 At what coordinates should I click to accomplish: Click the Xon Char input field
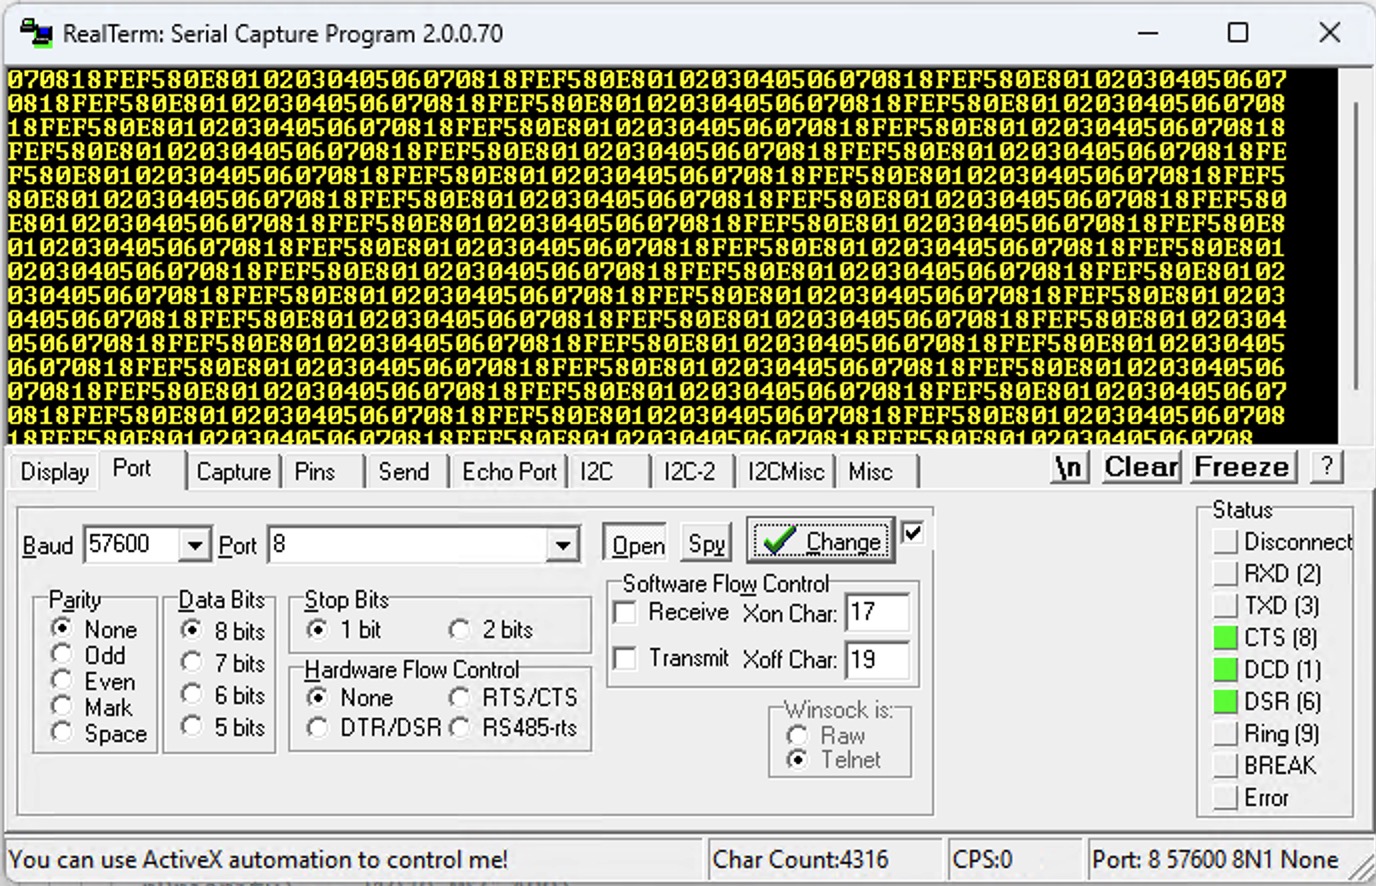point(876,613)
